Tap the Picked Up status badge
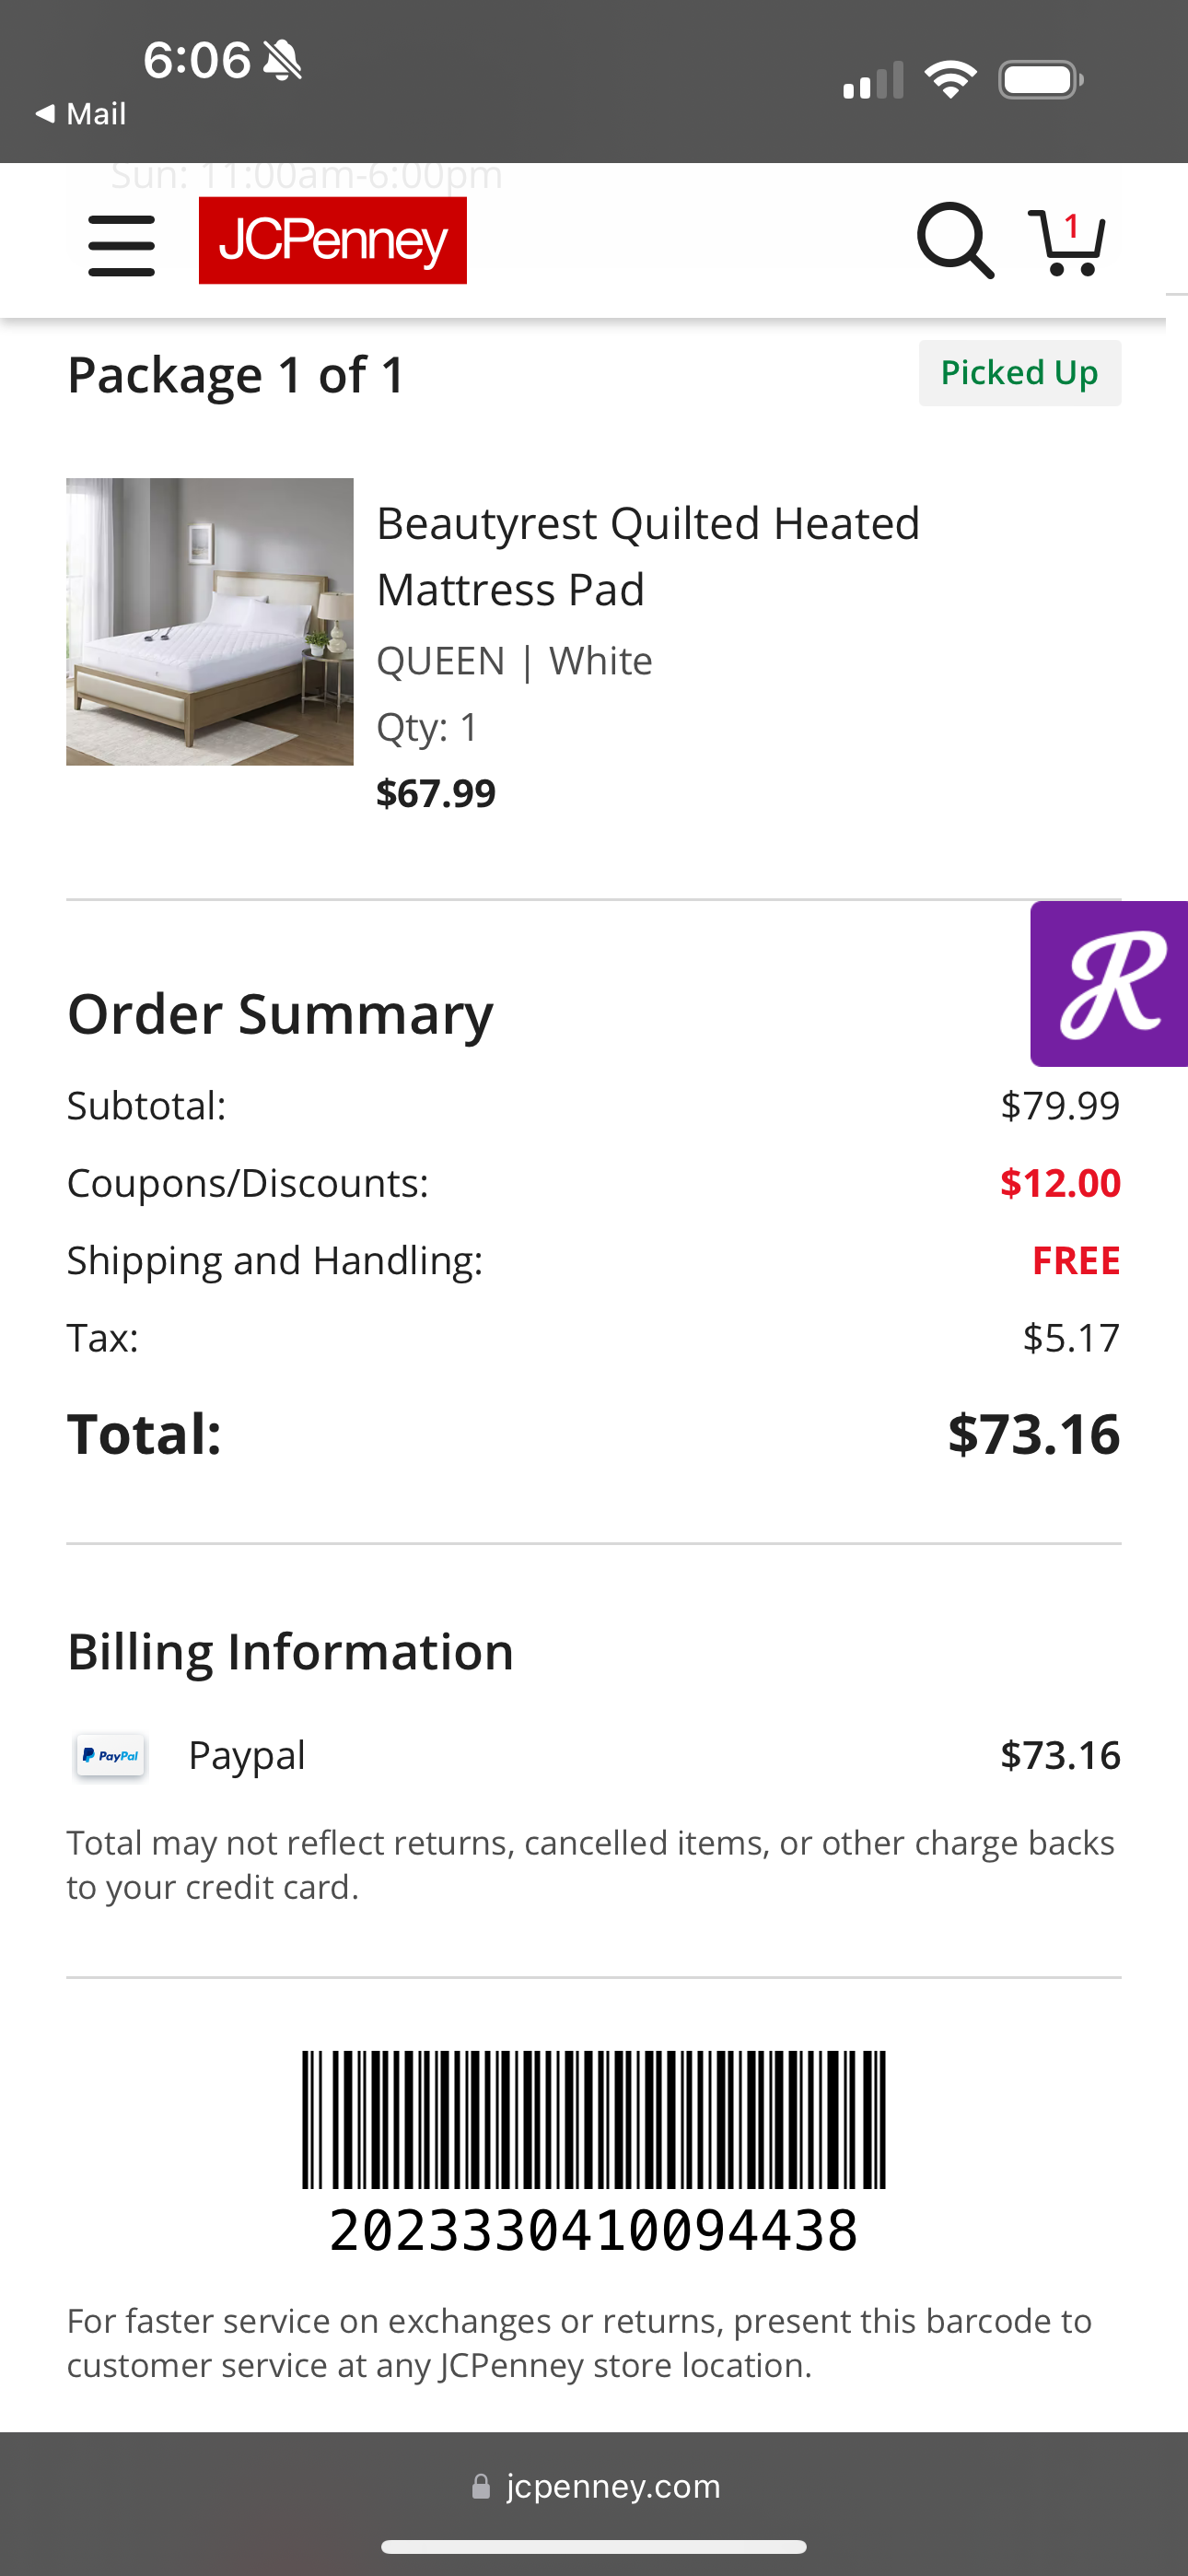1188x2576 pixels. pyautogui.click(x=1020, y=373)
